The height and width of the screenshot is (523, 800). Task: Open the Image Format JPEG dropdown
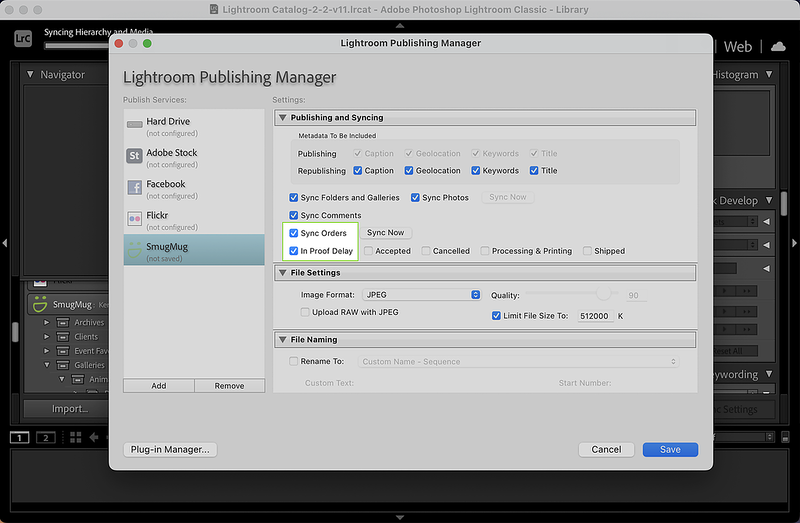click(421, 295)
